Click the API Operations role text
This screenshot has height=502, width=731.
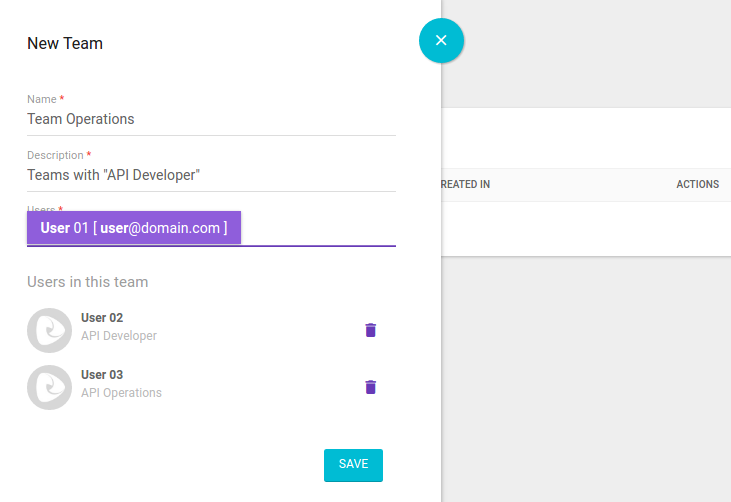coord(121,393)
